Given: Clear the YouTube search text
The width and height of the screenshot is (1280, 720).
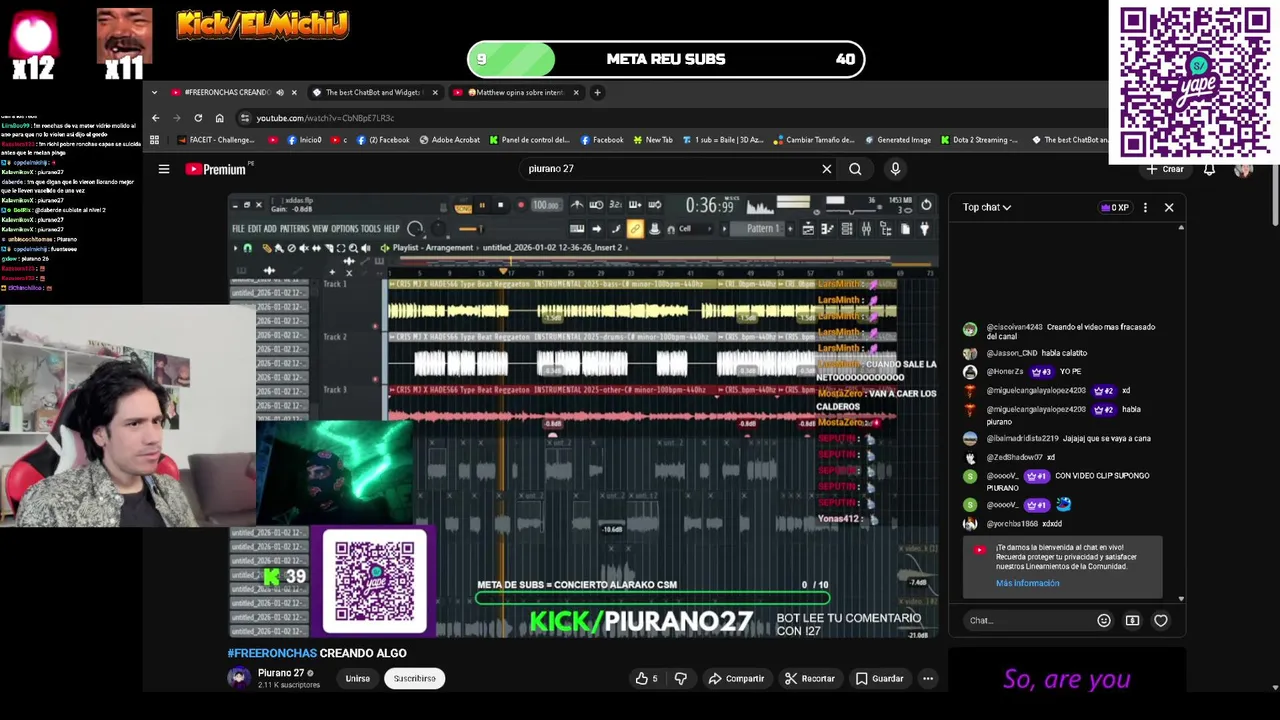Looking at the screenshot, I should pos(826,169).
